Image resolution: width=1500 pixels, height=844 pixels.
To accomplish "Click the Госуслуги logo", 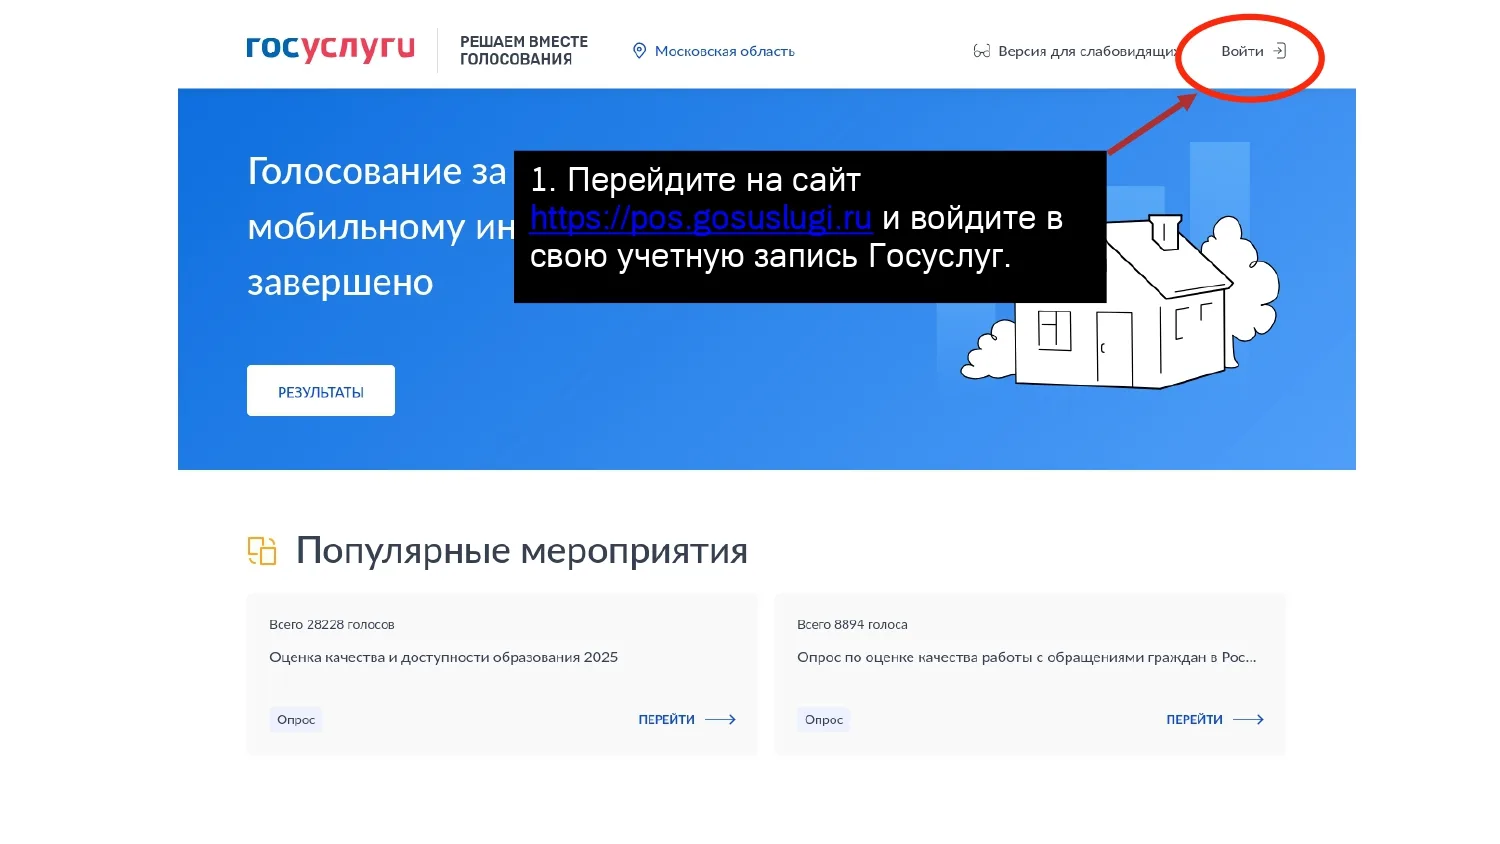I will [x=330, y=49].
